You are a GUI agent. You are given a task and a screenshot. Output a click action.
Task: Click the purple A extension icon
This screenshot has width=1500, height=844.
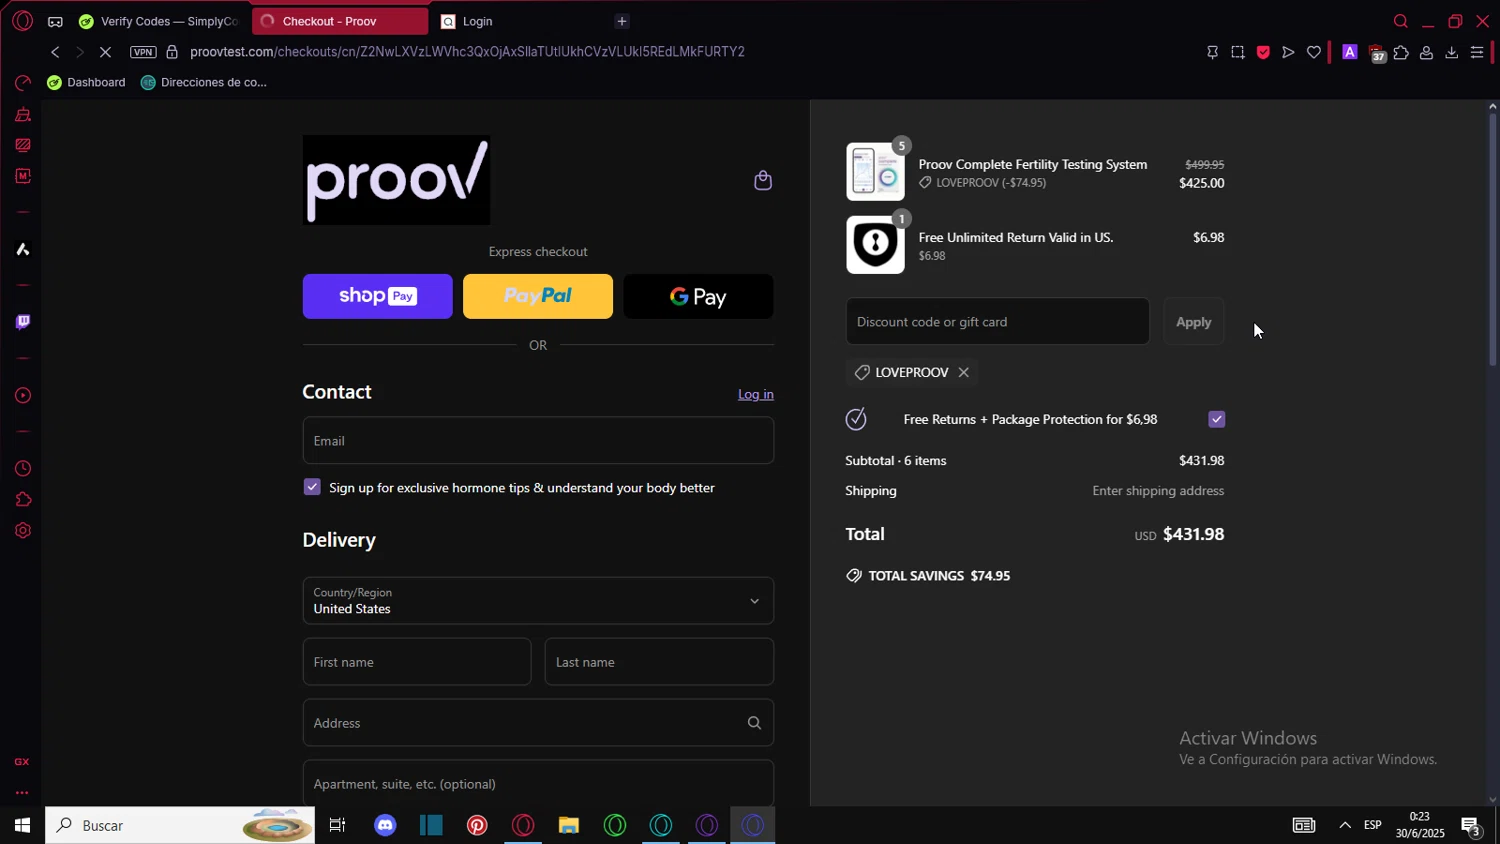point(1349,52)
